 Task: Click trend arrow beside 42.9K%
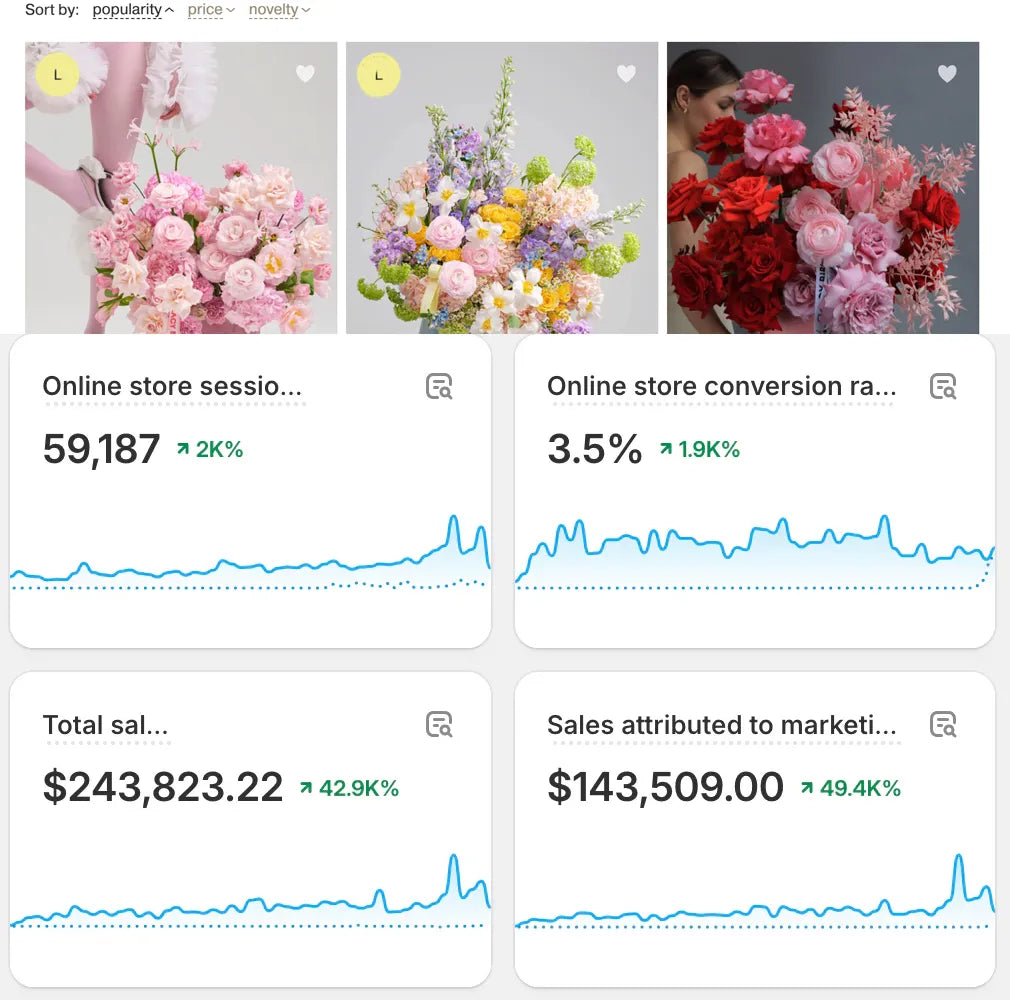pos(306,789)
